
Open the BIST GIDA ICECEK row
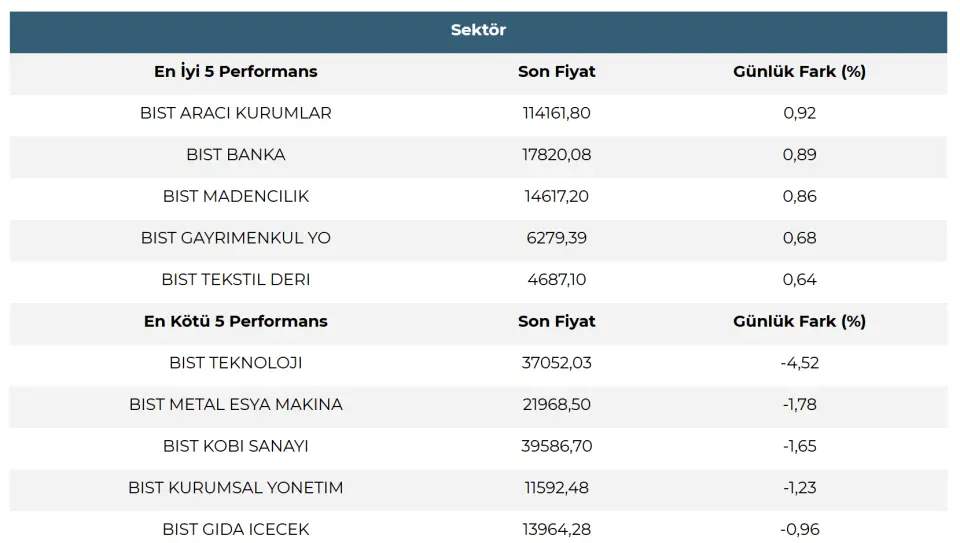point(235,529)
